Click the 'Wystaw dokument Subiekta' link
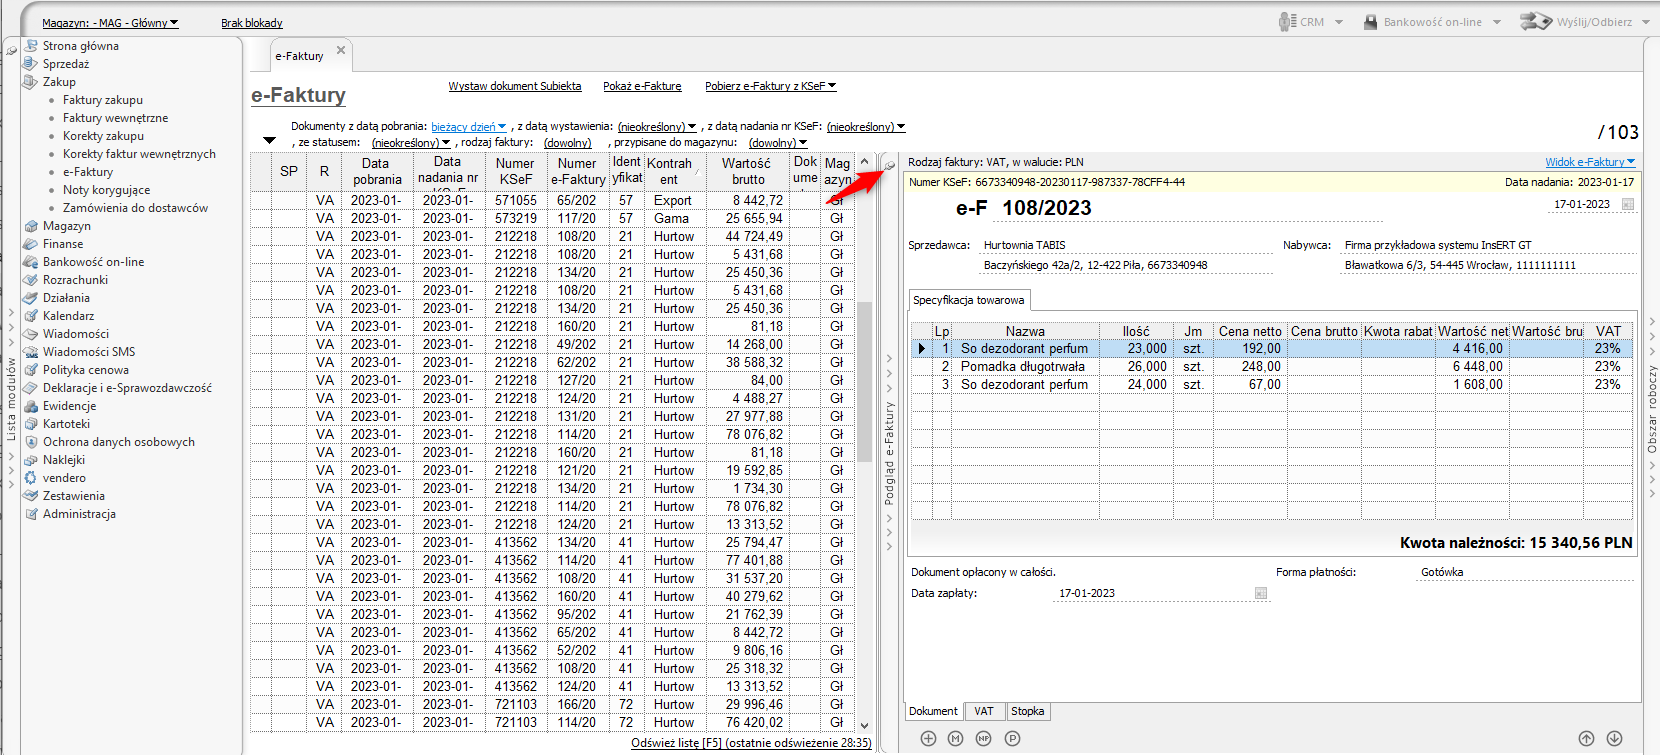The width and height of the screenshot is (1660, 755). click(514, 86)
